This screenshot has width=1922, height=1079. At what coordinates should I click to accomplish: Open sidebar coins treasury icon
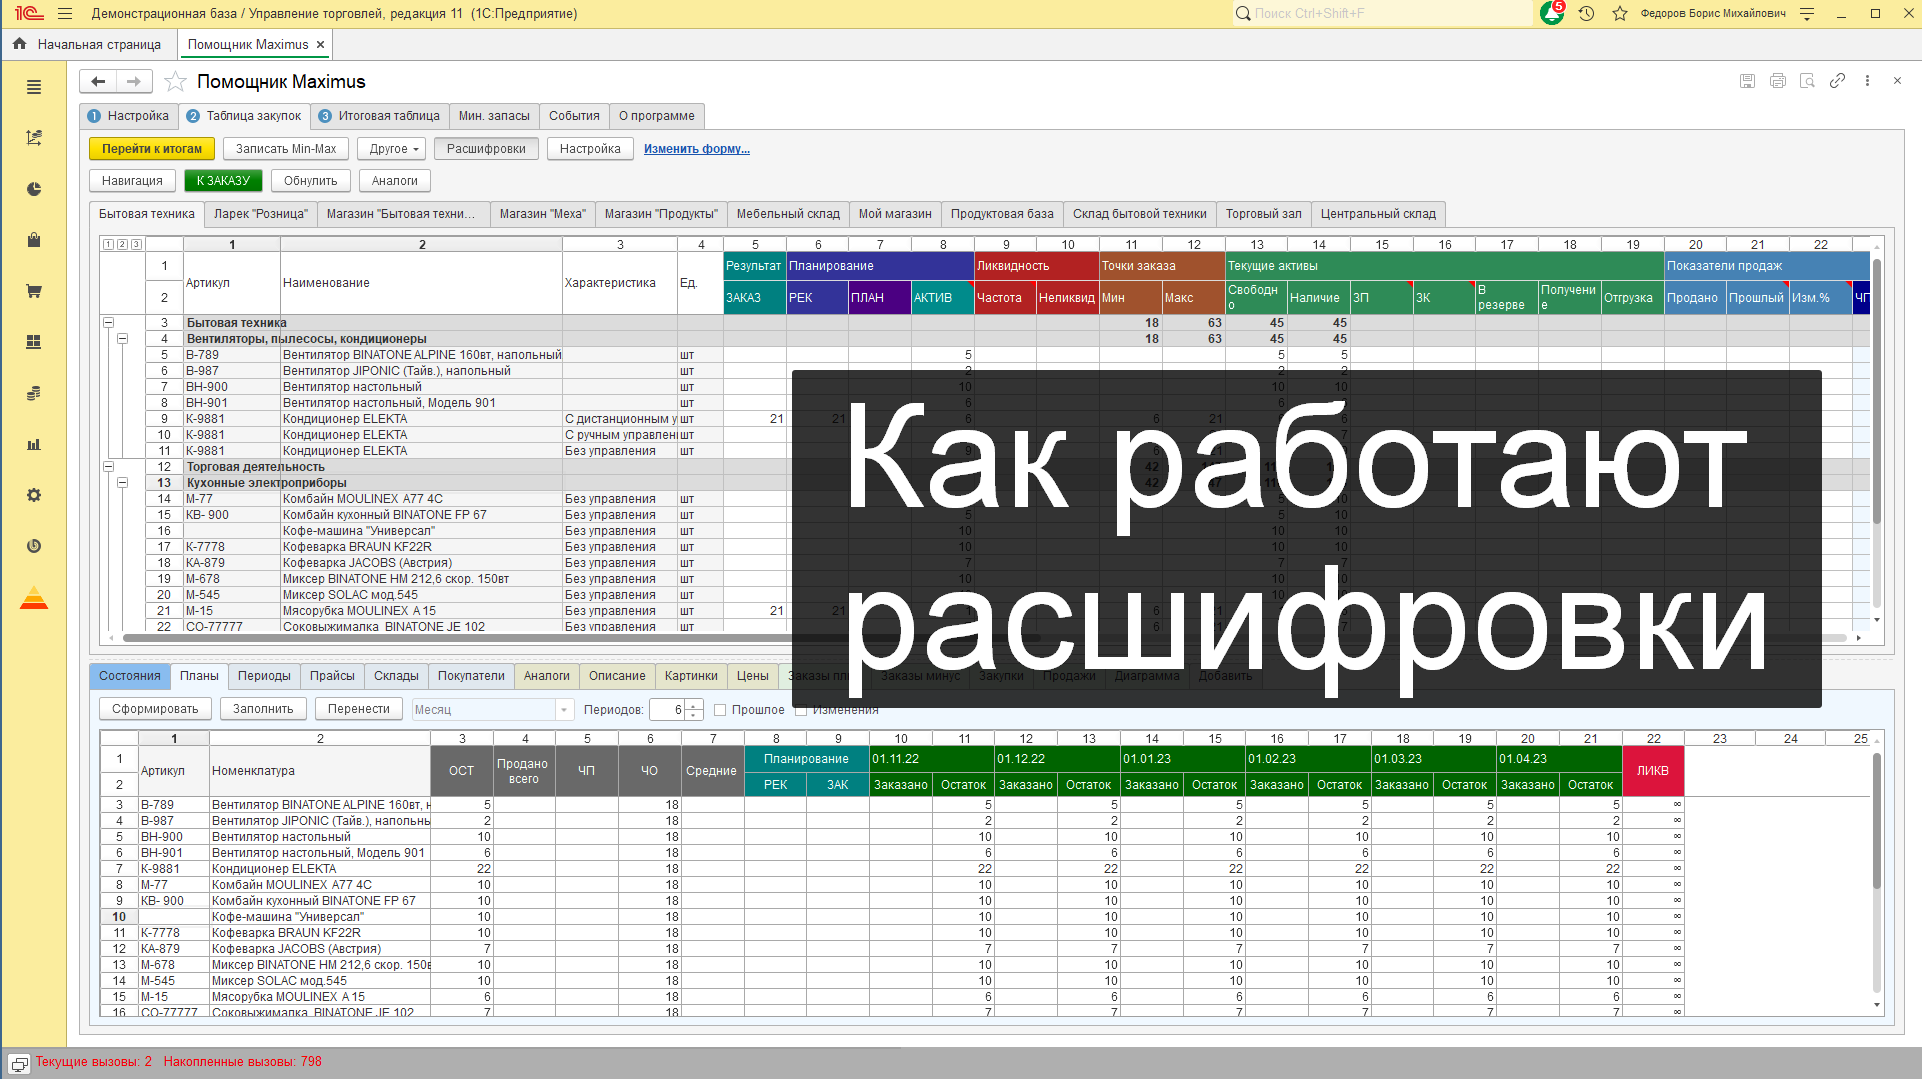click(x=34, y=393)
